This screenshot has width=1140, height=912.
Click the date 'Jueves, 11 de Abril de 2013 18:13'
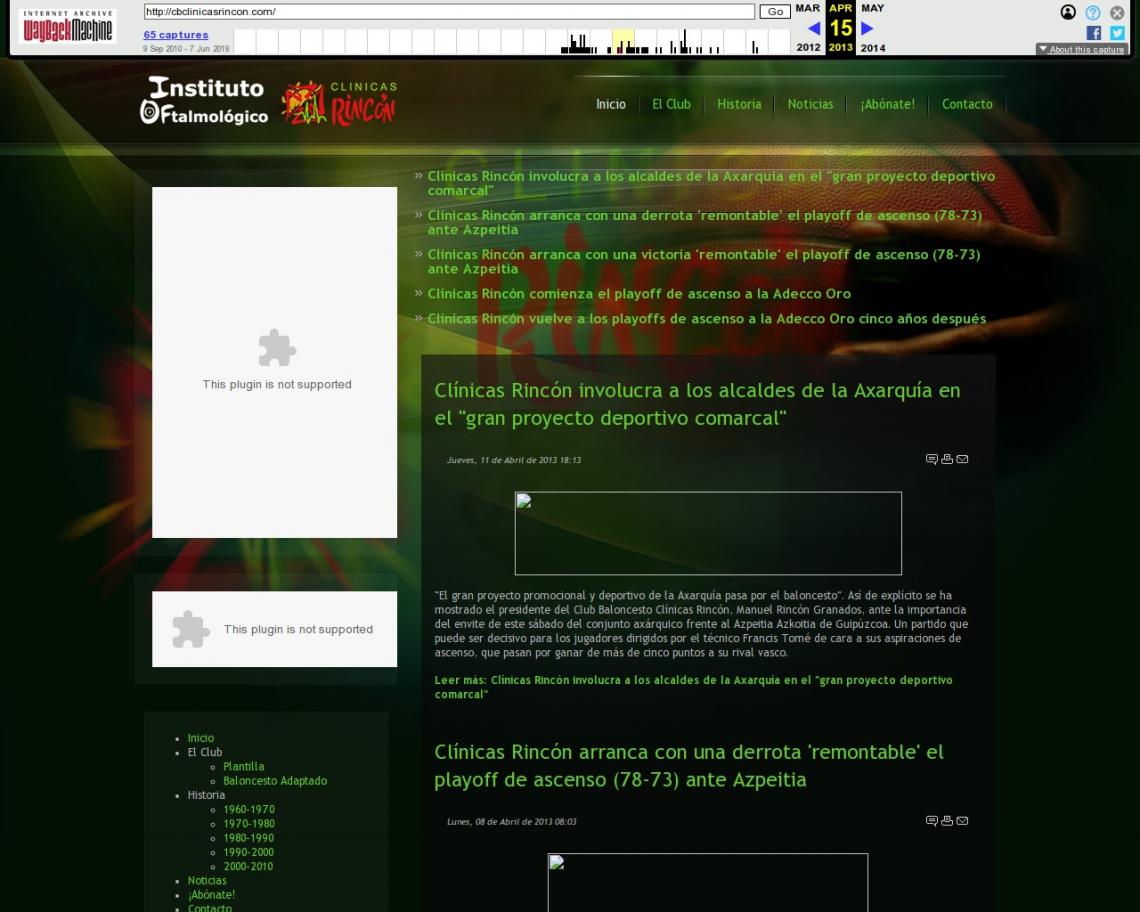pos(514,460)
